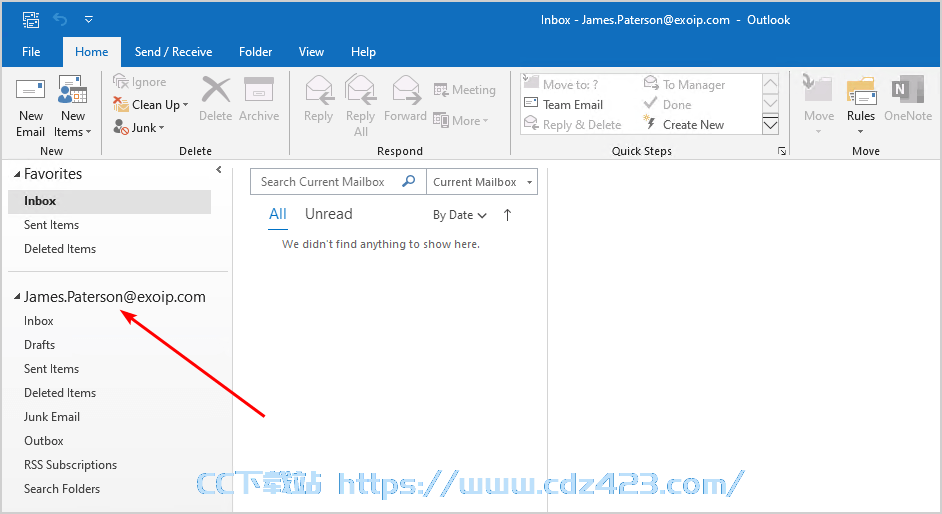Collapse the James.Paterson@exoip.com account tree
This screenshot has height=514, width=942.
[17, 297]
